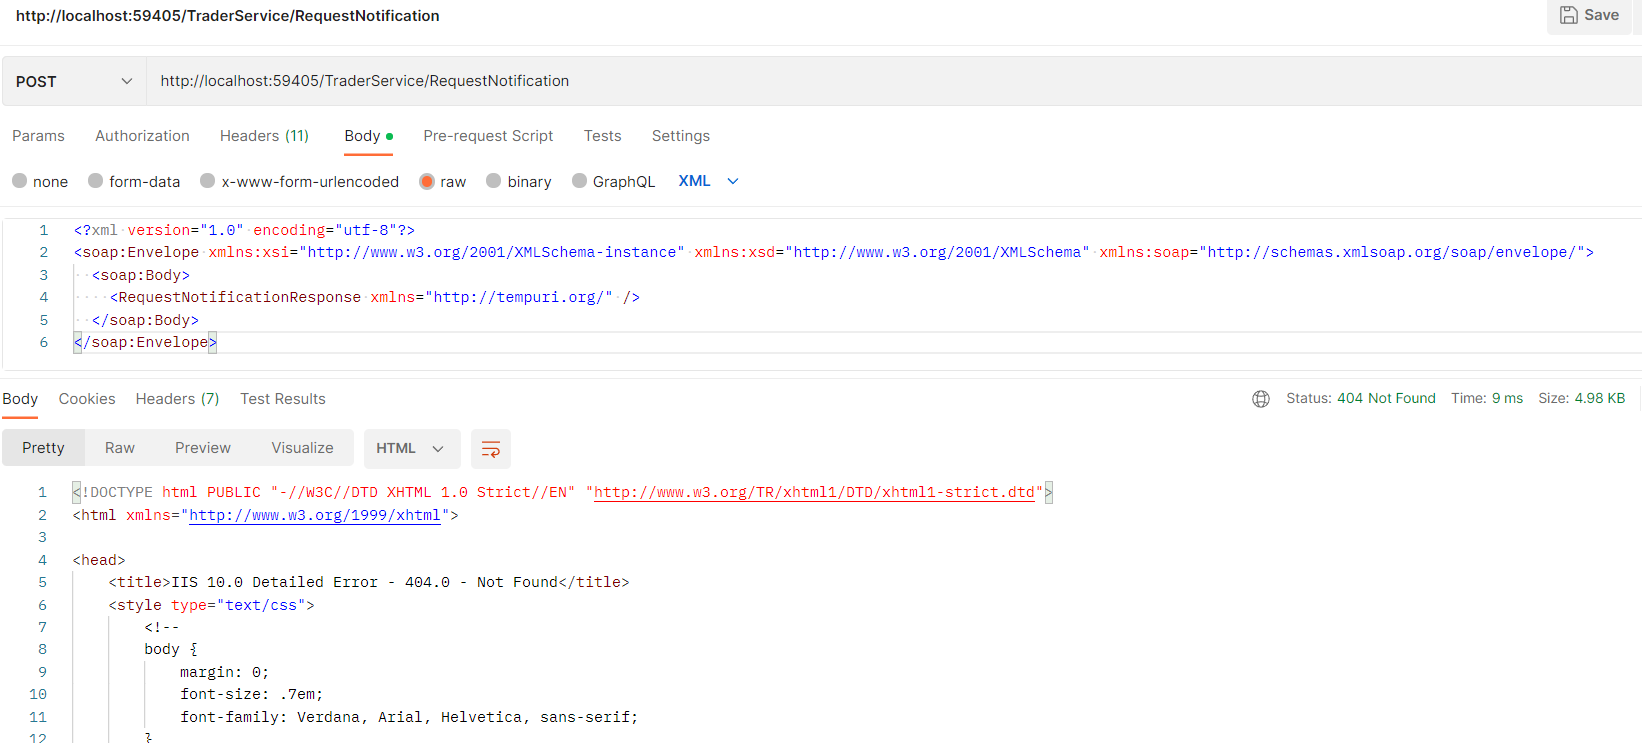Open the response Cookies tab

[87, 399]
